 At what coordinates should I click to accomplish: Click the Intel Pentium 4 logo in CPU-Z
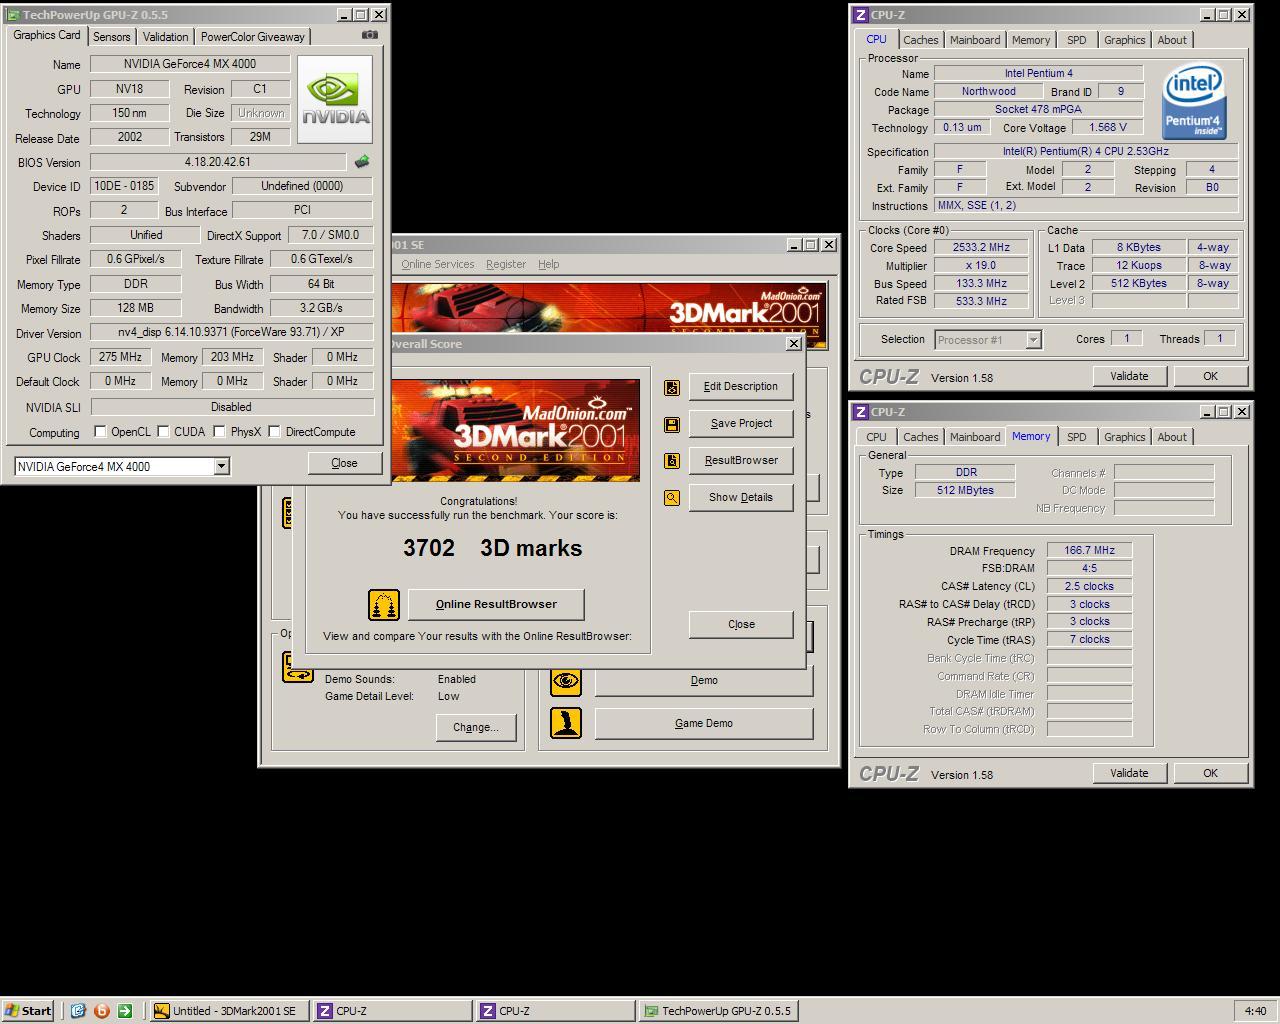[x=1195, y=103]
